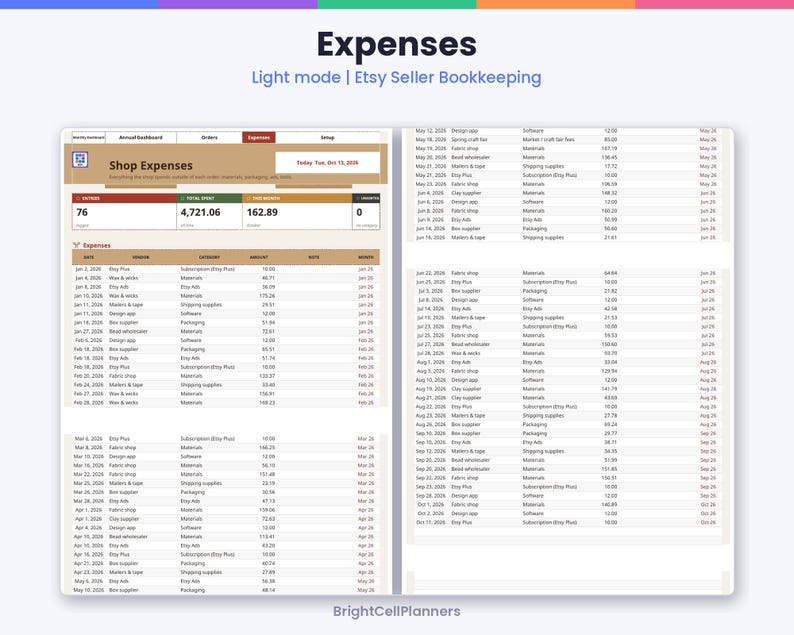
Task: Select amount 72.61 for Bead wholesaler
Action: (268, 331)
